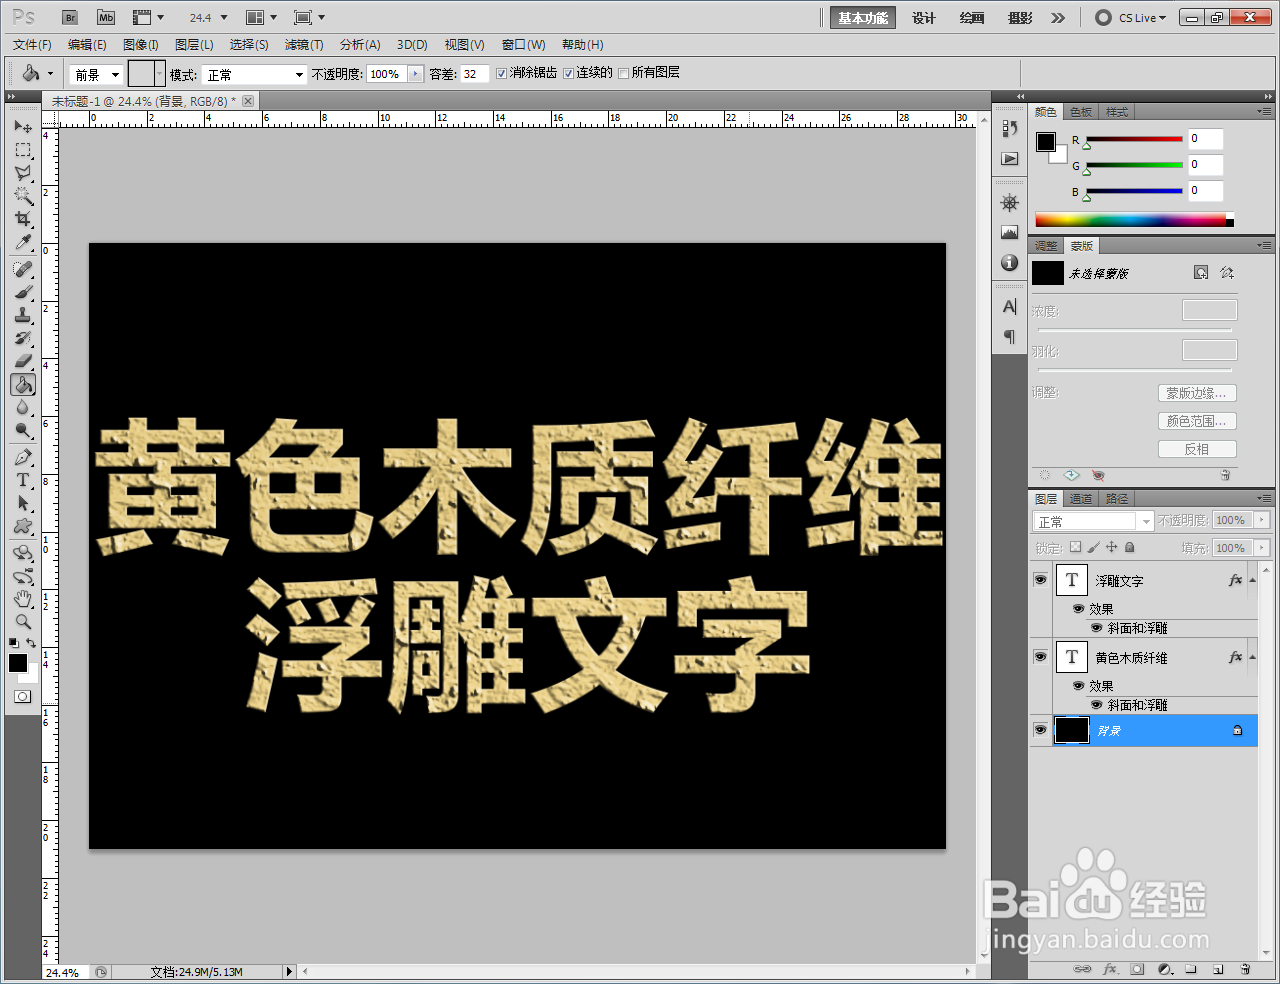Hide the 黄色木质纤维 text layer

click(x=1041, y=657)
